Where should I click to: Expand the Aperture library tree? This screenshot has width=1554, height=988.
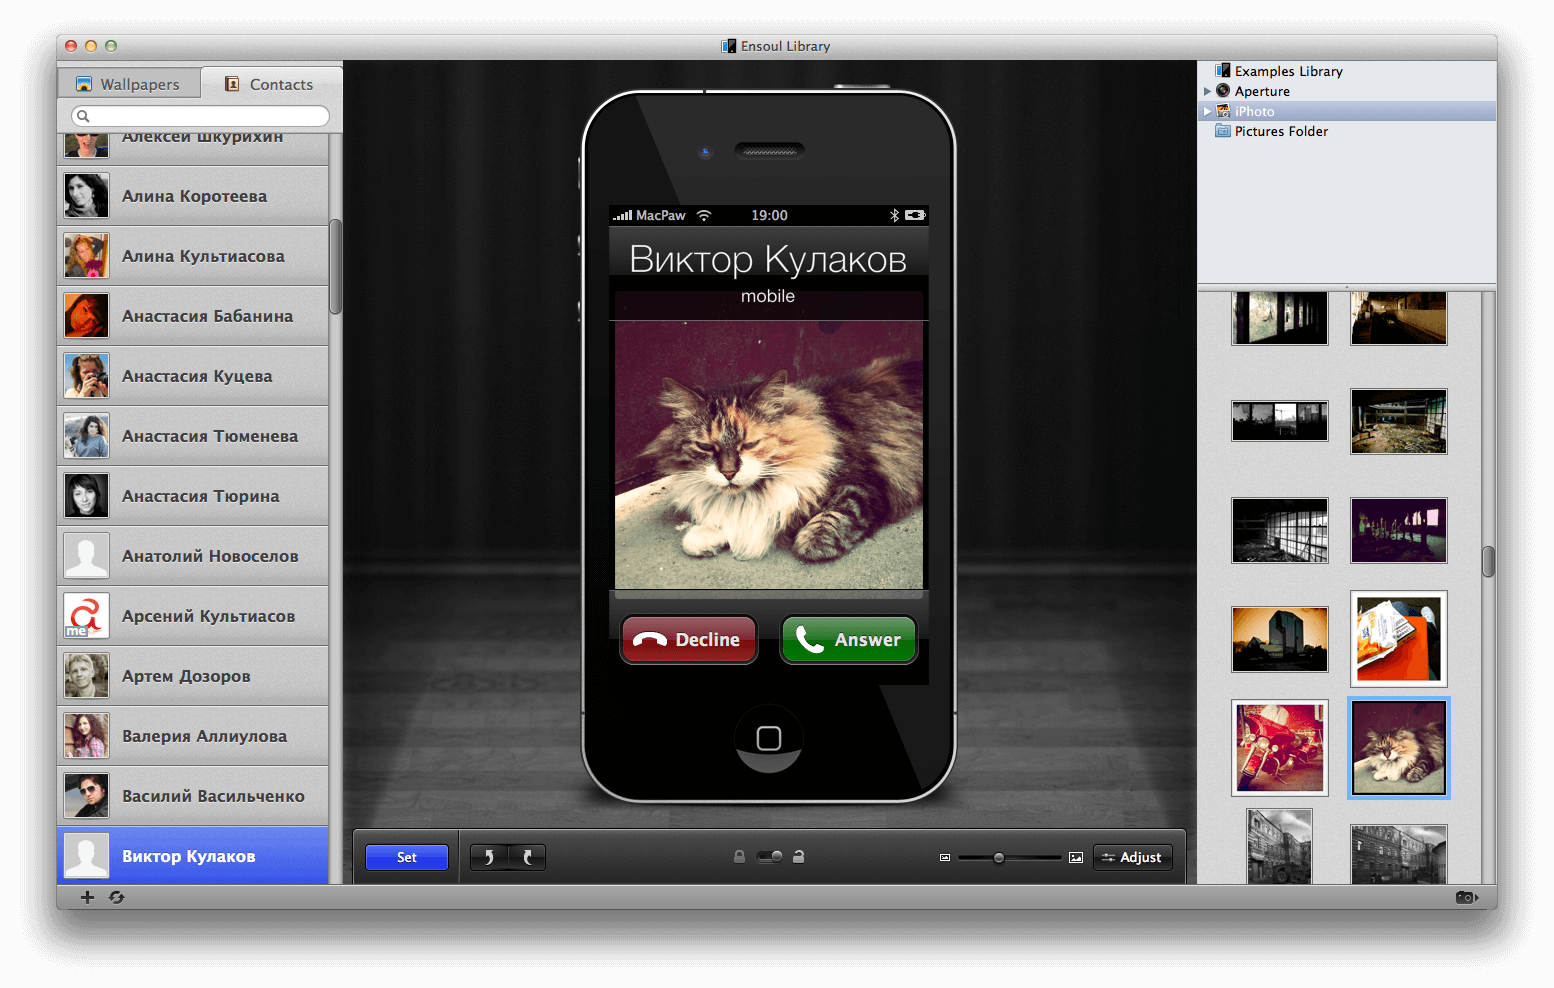coord(1207,91)
